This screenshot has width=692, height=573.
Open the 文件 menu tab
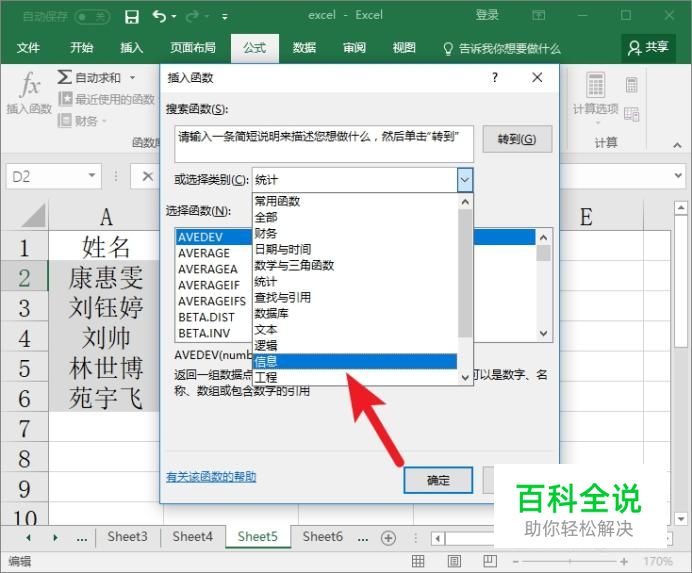[28, 47]
